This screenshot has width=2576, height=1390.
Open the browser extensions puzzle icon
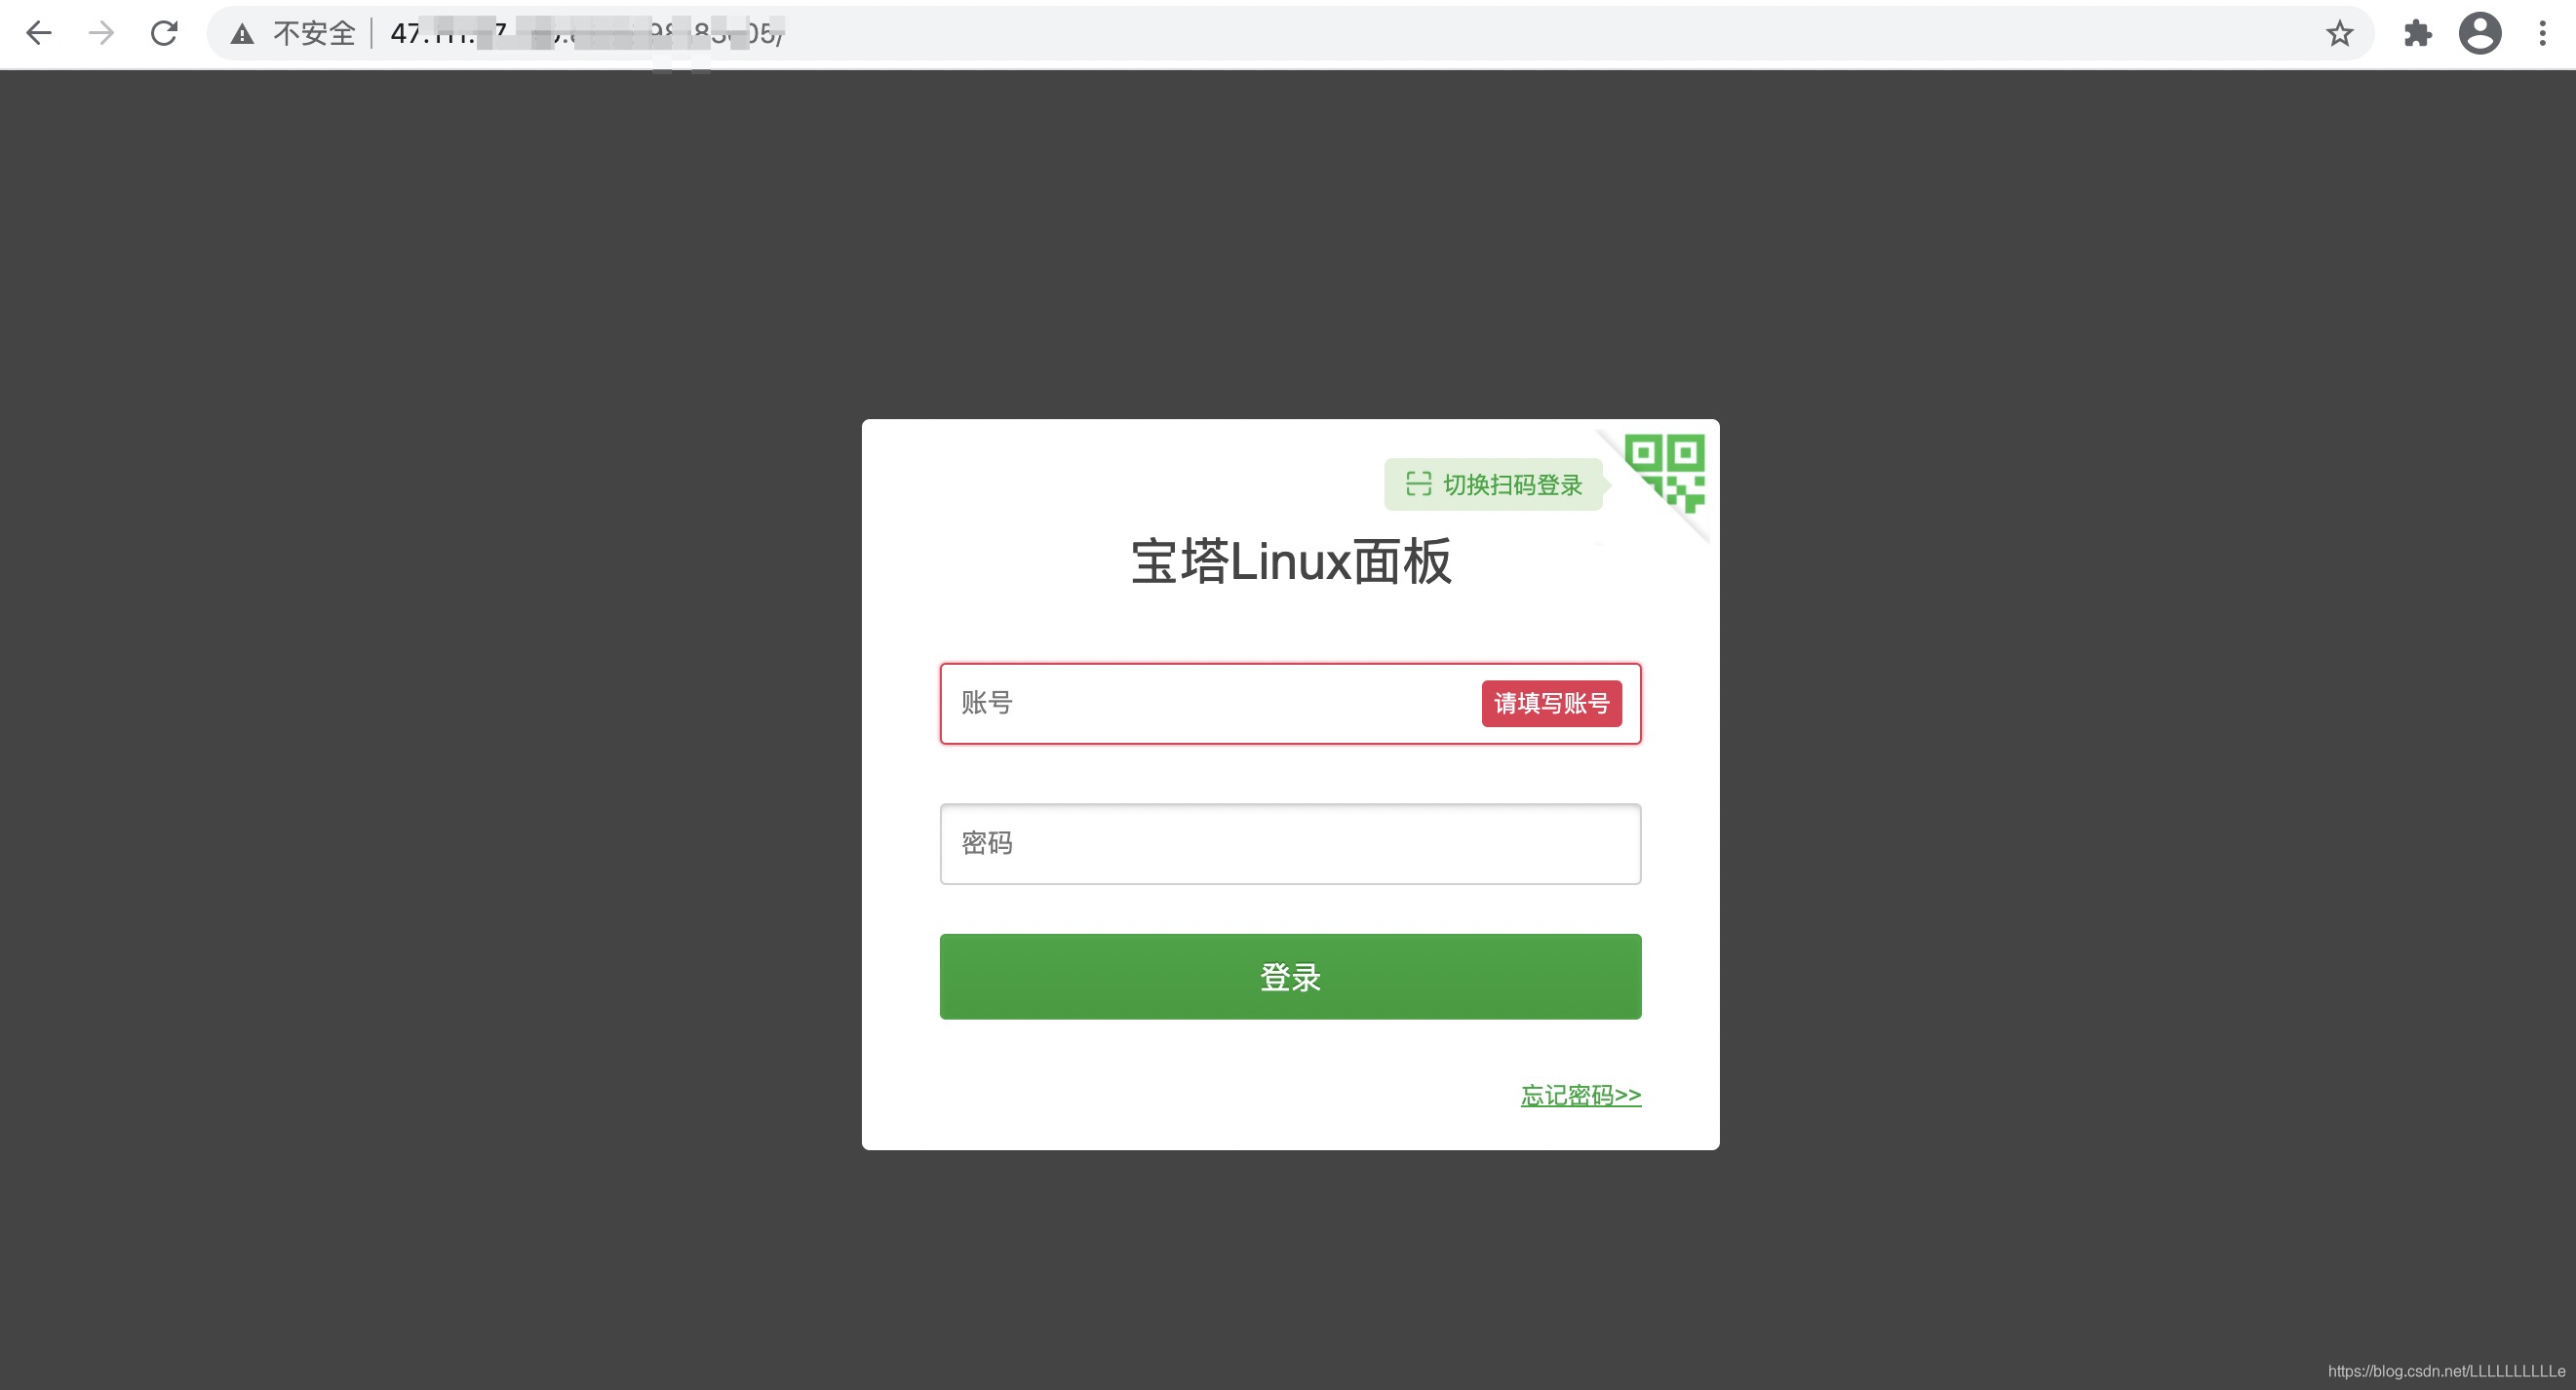(2417, 33)
